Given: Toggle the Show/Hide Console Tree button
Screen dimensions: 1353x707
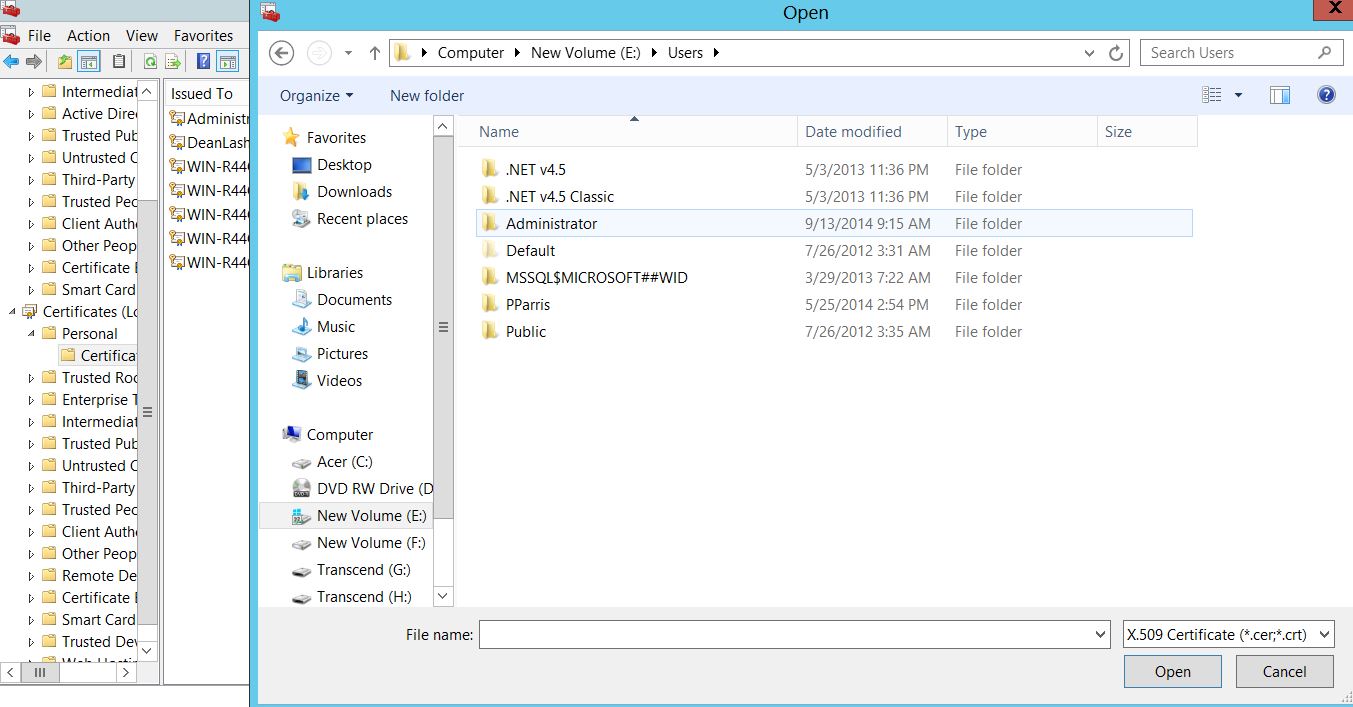Looking at the screenshot, I should 89,62.
